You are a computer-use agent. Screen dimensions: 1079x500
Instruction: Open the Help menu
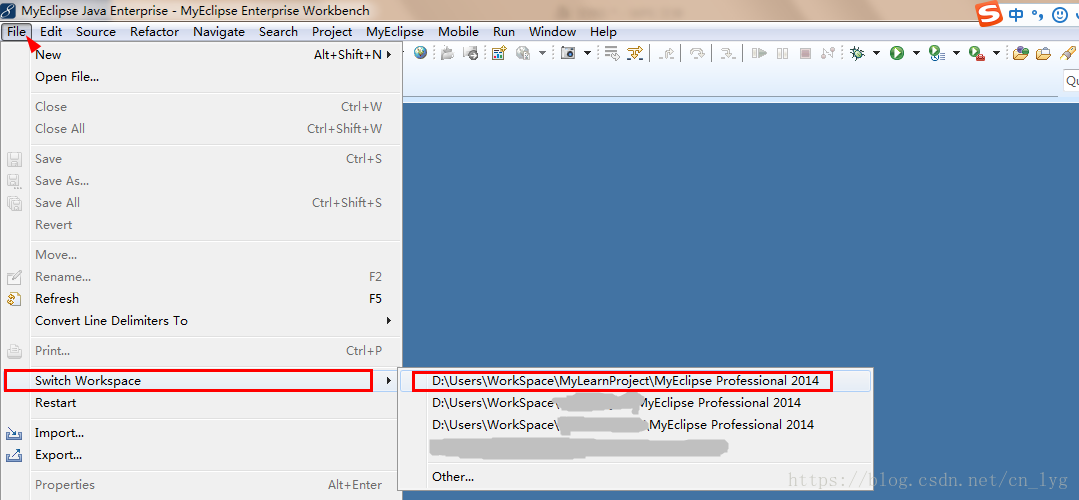point(603,32)
